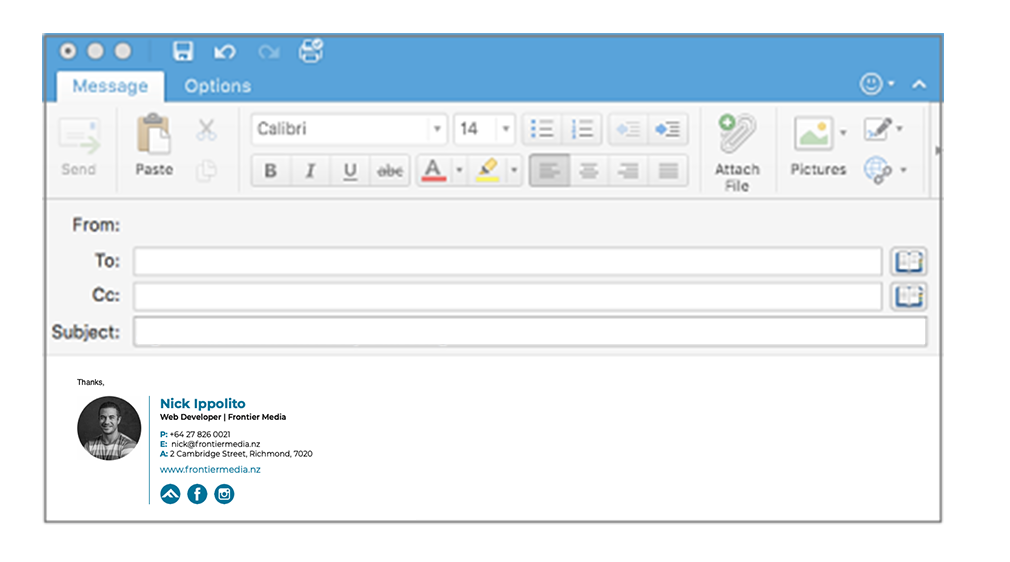
Task: Insert a bulleted list
Action: [542, 129]
